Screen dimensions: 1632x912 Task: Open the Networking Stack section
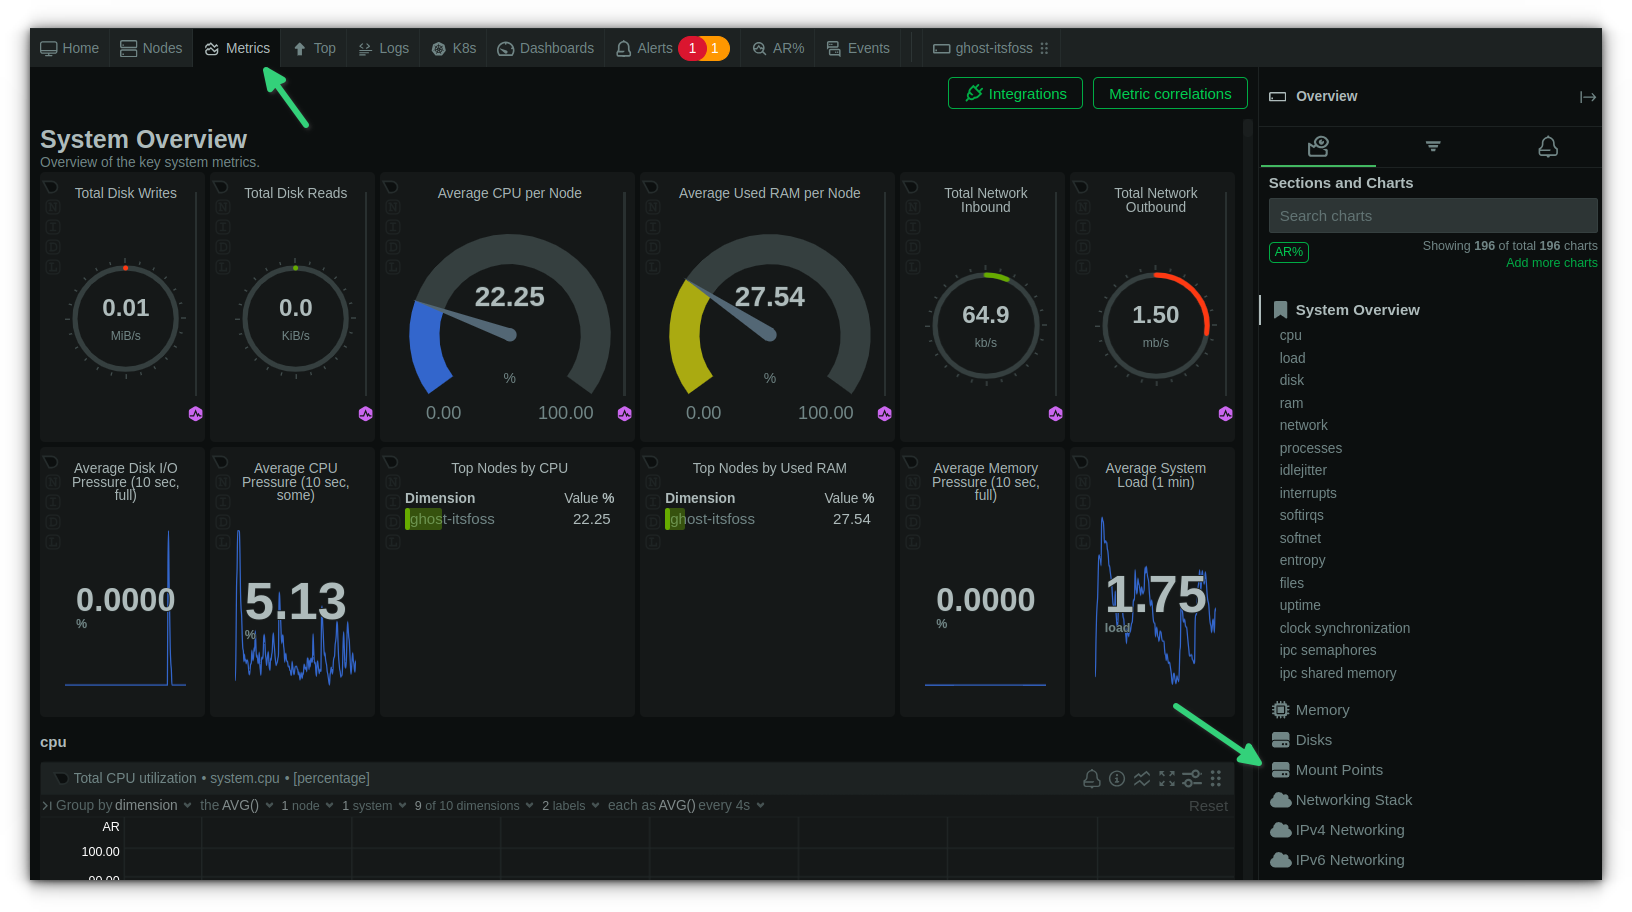pyautogui.click(x=1341, y=800)
